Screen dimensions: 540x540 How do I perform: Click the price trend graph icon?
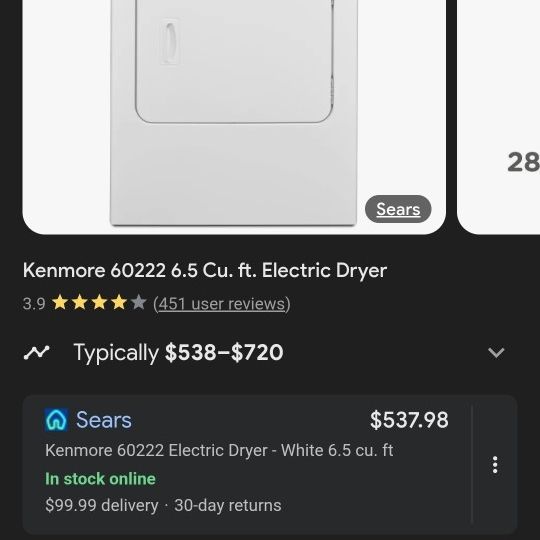pos(37,353)
